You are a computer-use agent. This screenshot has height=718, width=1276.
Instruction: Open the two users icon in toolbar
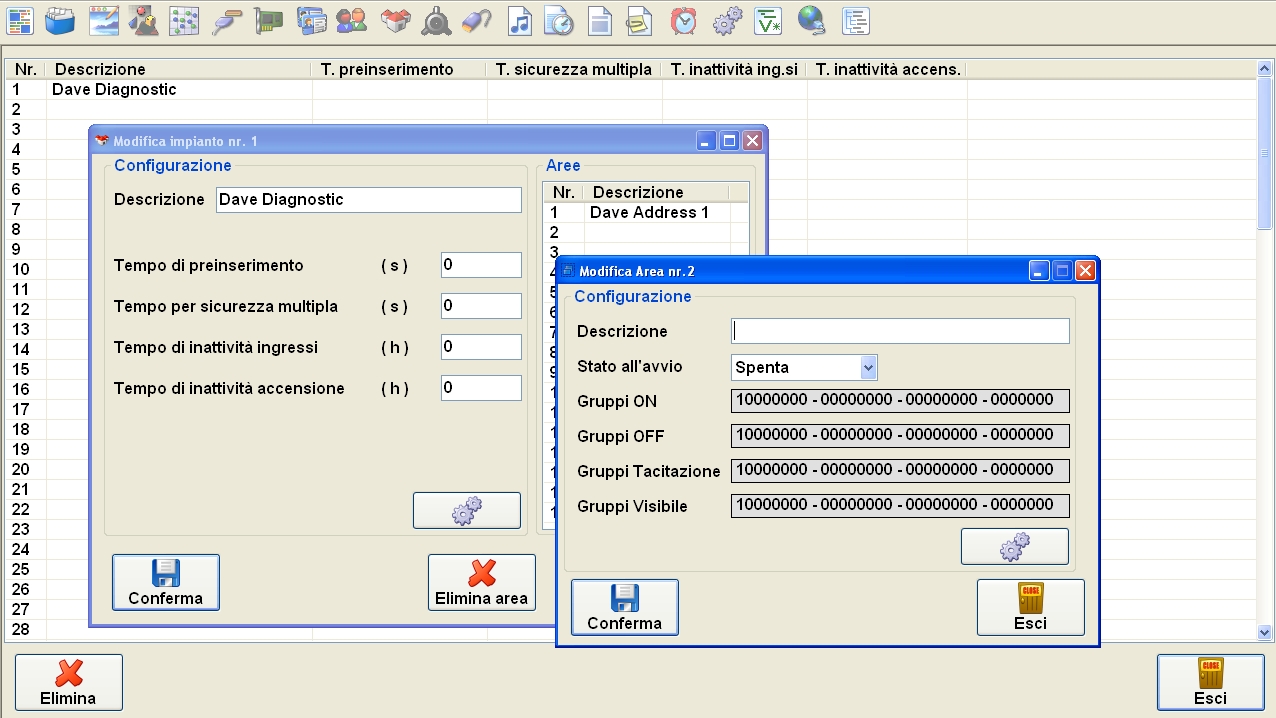(x=351, y=21)
